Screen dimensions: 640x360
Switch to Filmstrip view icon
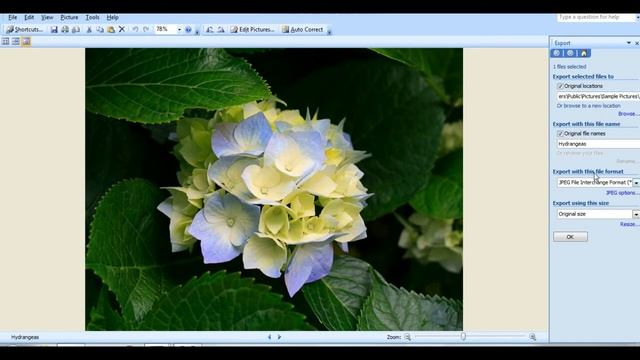click(x=16, y=41)
